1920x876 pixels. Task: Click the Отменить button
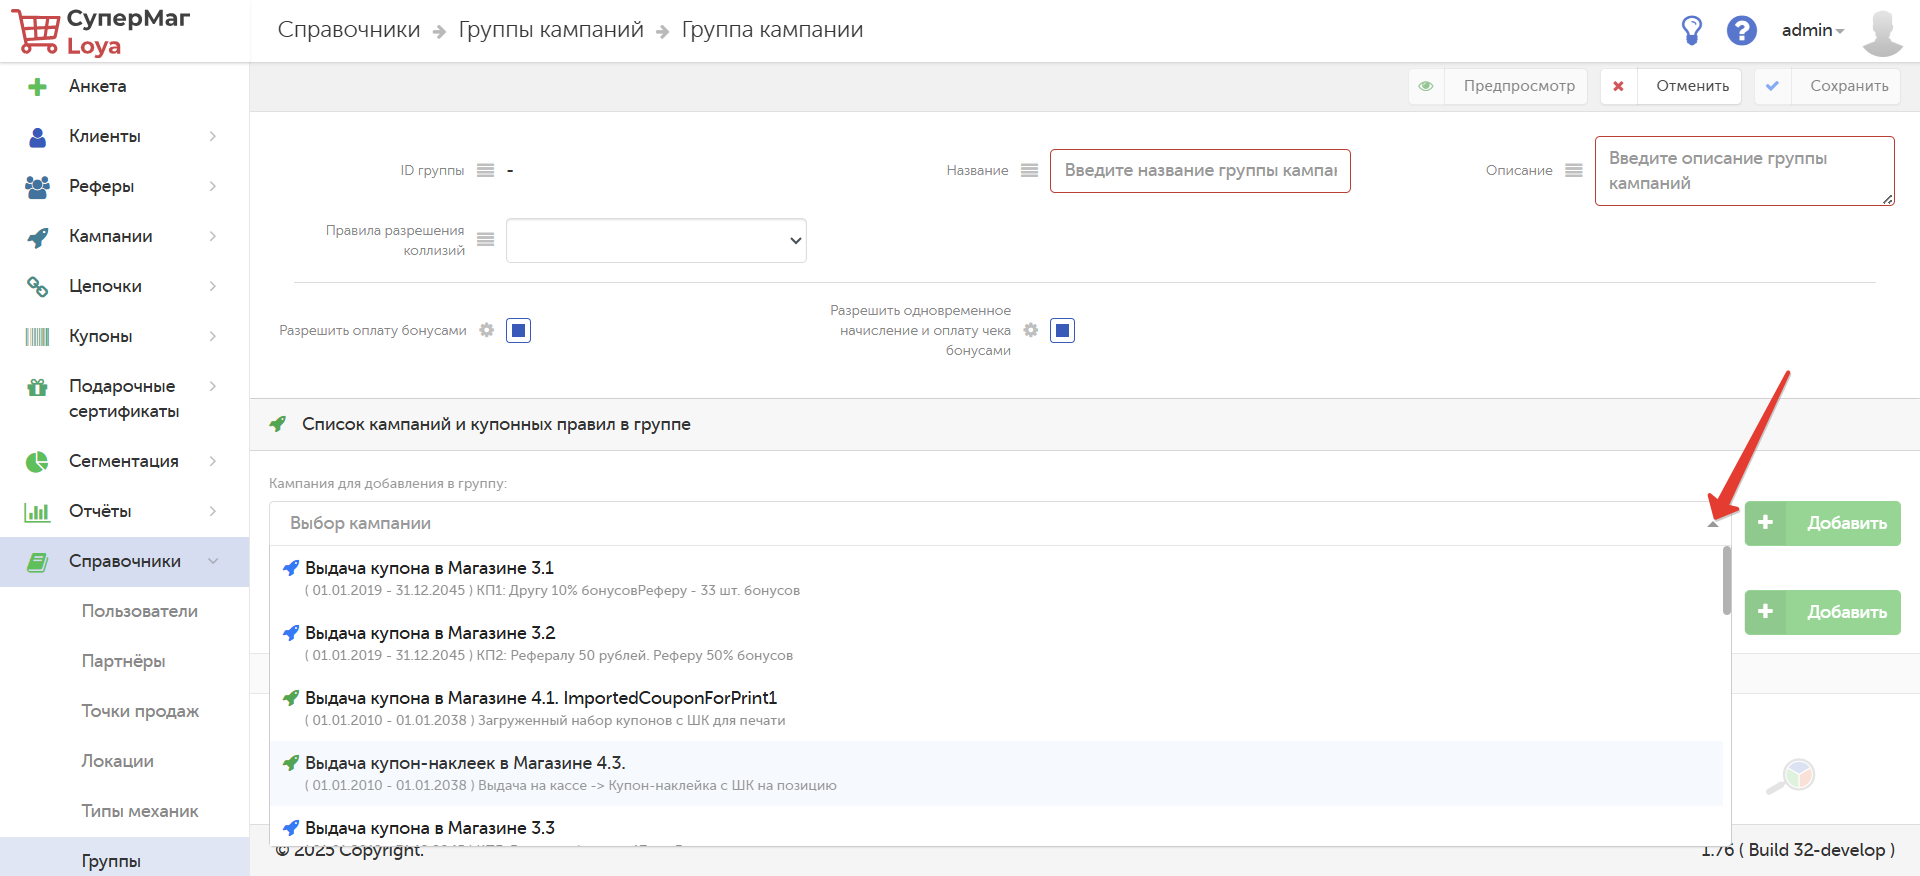pyautogui.click(x=1671, y=86)
